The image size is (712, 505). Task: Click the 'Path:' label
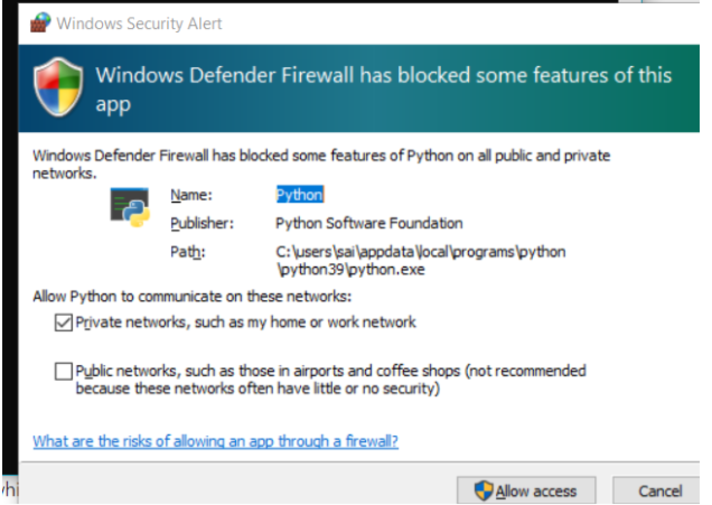[x=187, y=251]
